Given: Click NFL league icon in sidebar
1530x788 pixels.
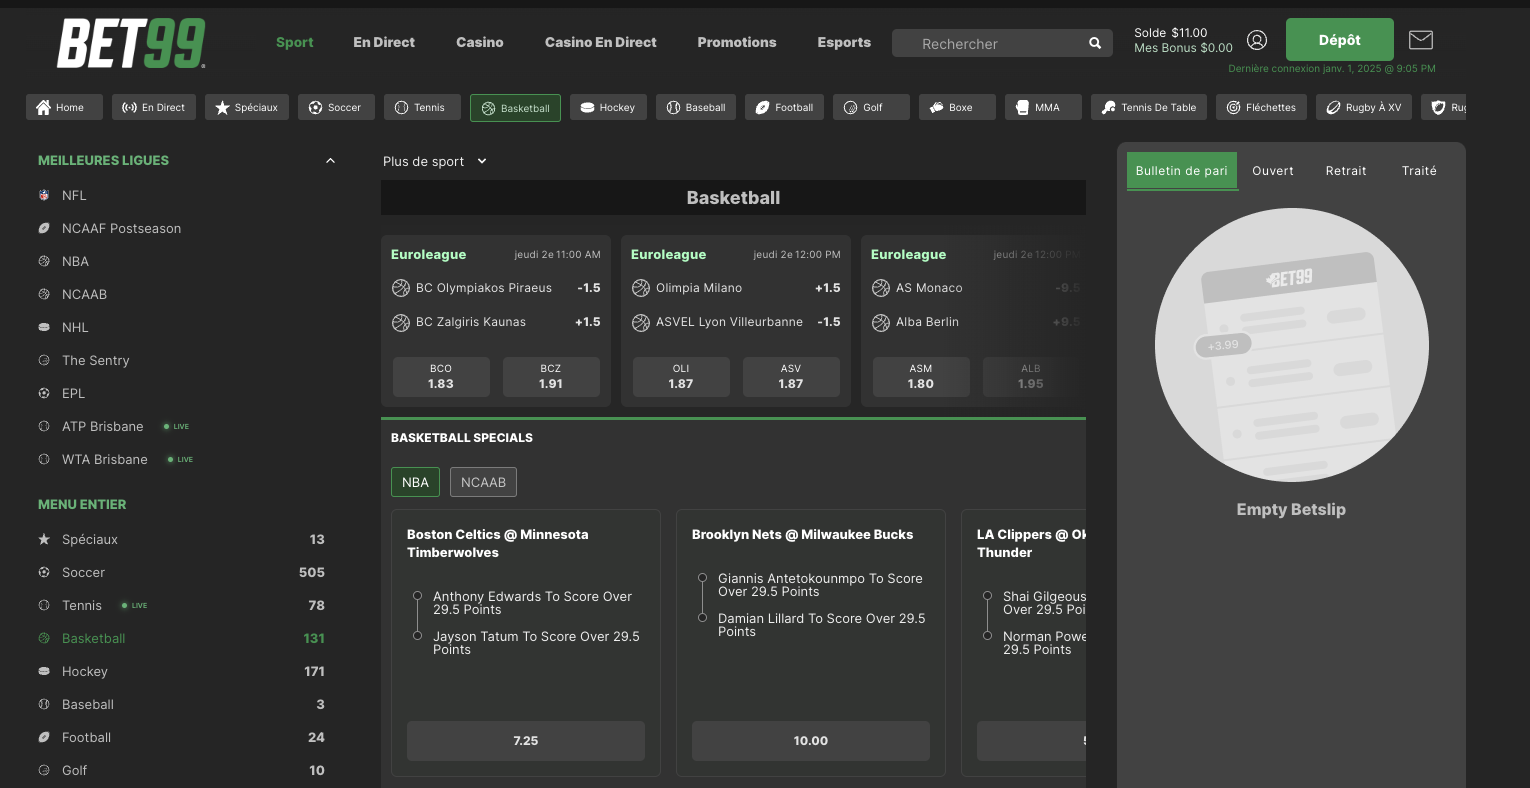Looking at the screenshot, I should click(x=44, y=195).
